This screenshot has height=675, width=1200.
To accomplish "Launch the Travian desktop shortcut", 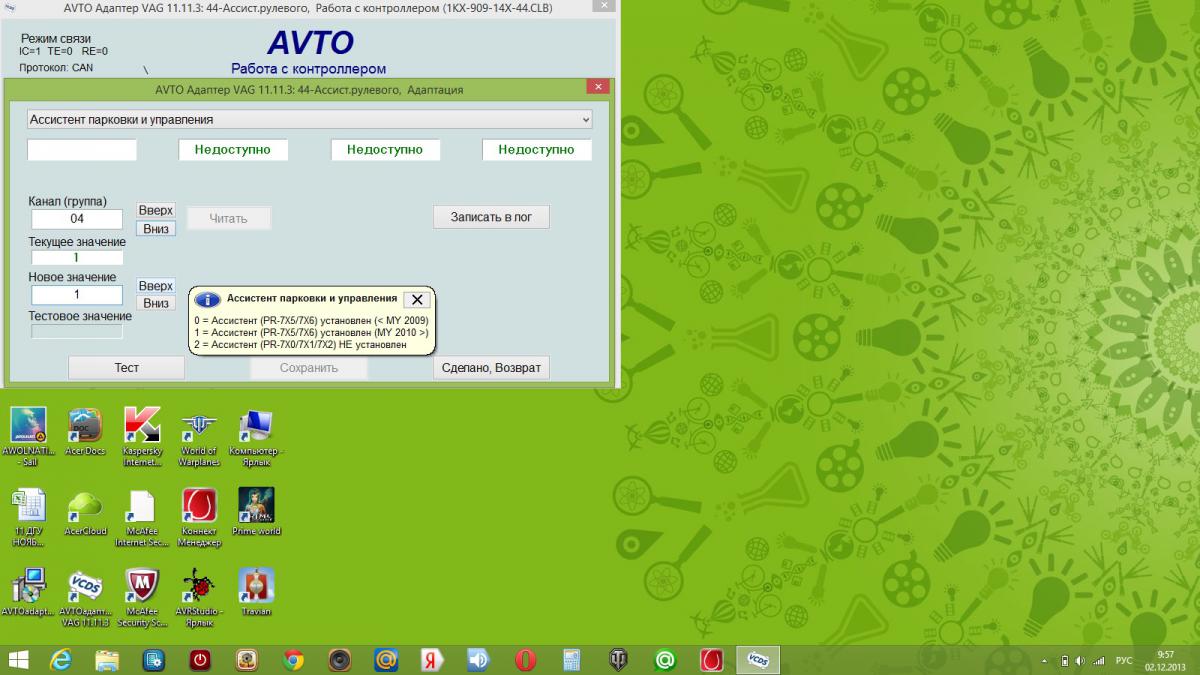I will [x=256, y=587].
